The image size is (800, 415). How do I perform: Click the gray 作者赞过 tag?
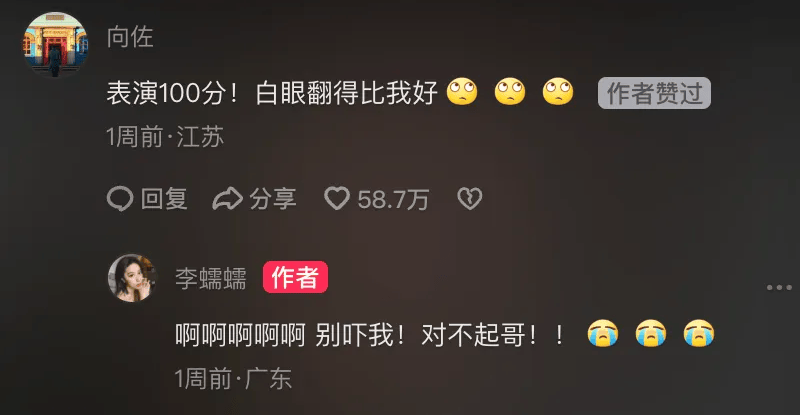click(654, 93)
